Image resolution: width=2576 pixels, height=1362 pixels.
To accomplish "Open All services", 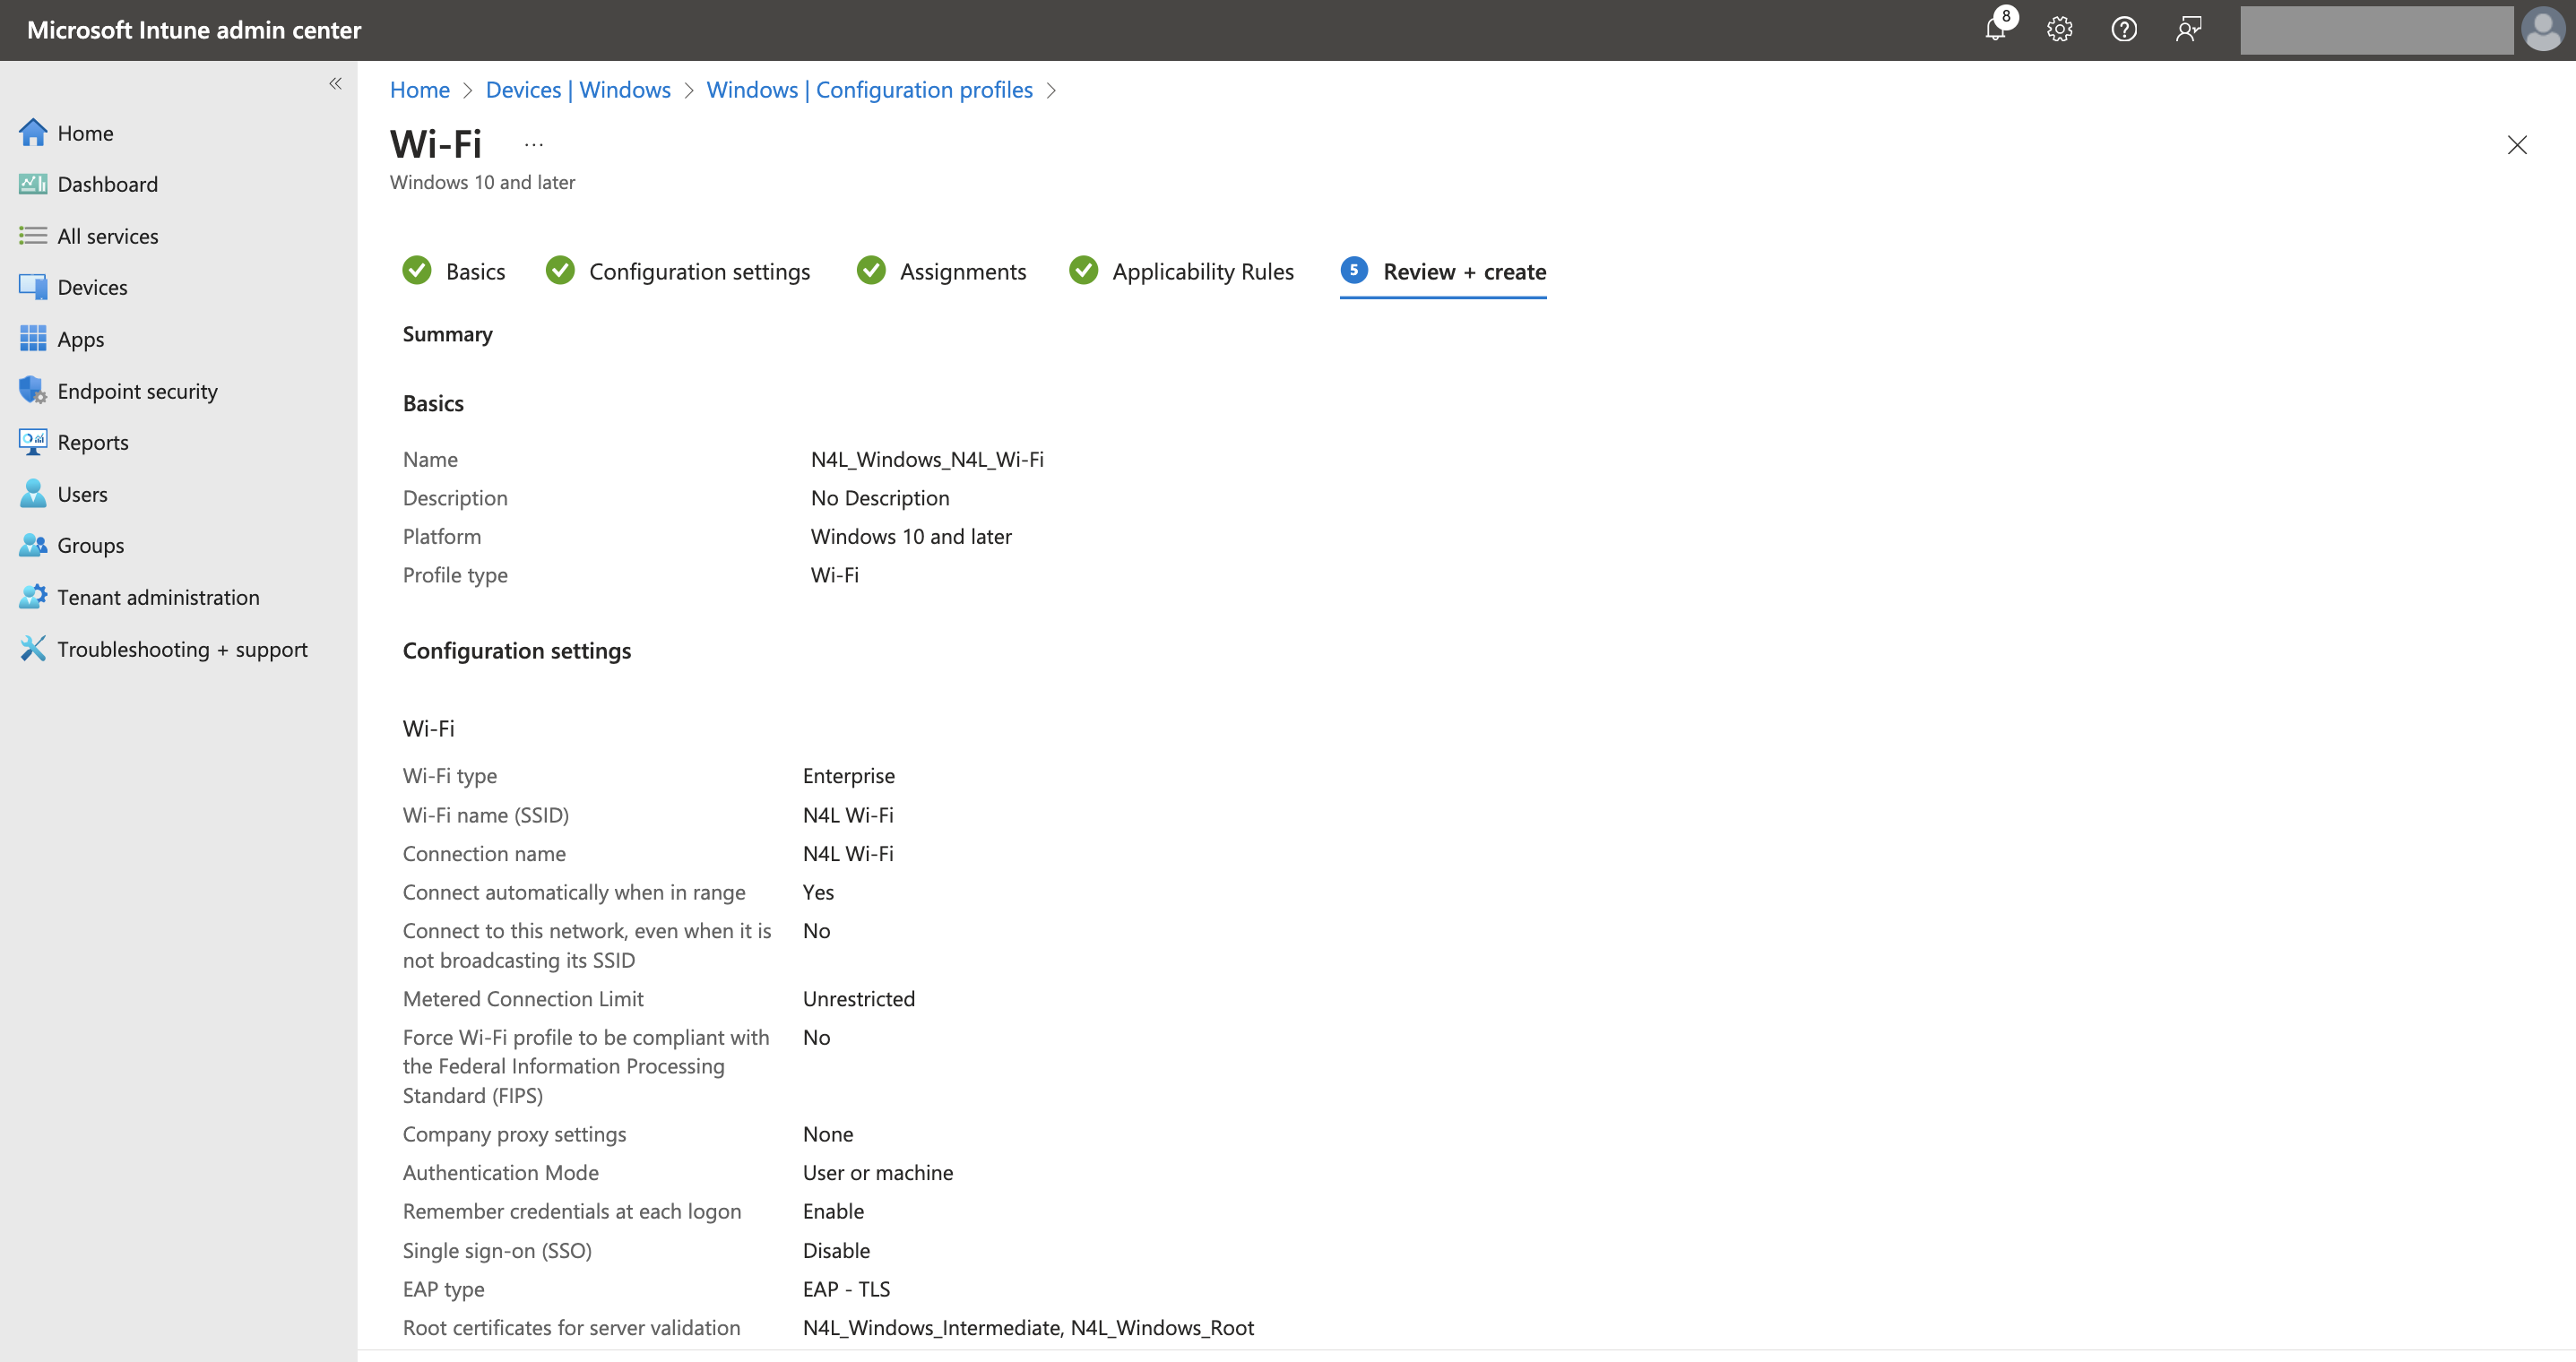I will [107, 236].
